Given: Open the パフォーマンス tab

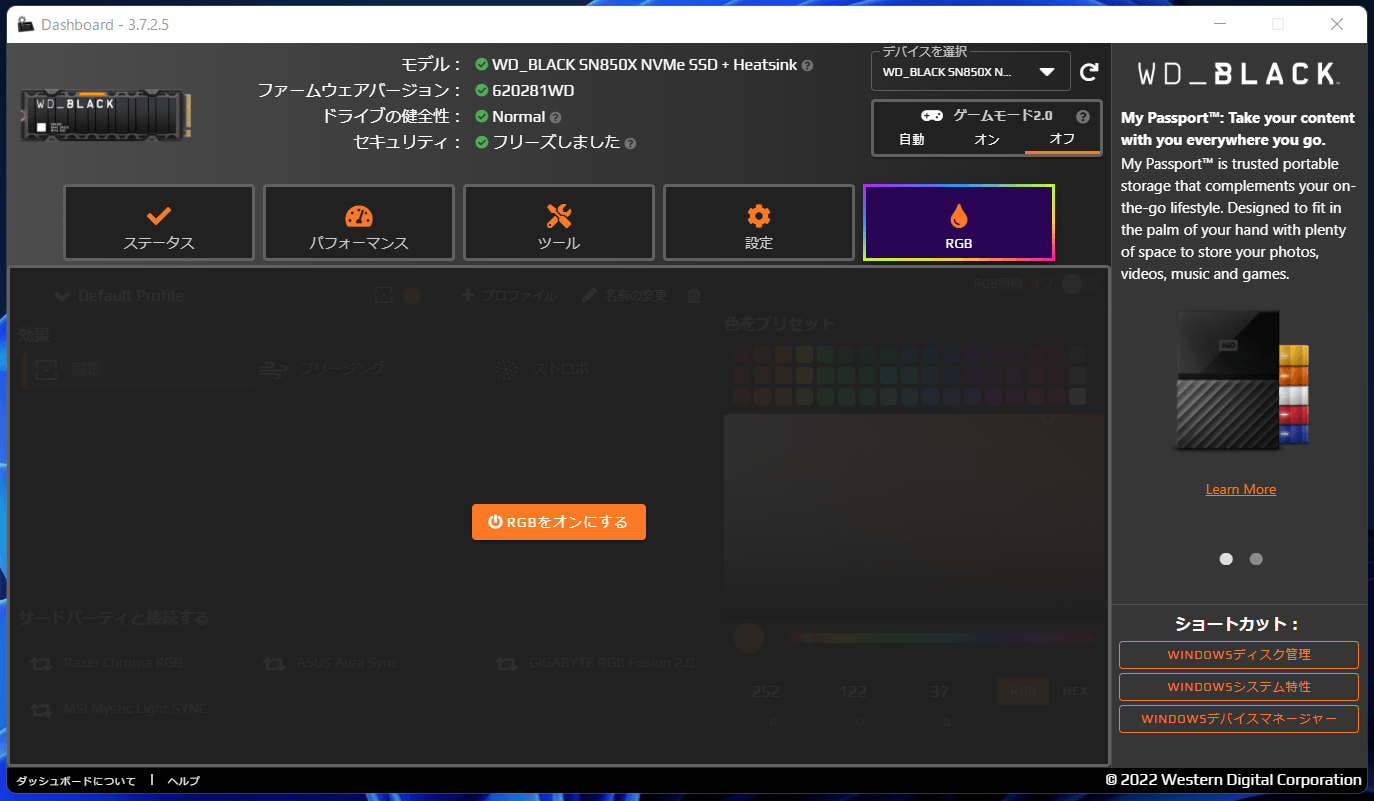Looking at the screenshot, I should pos(359,222).
